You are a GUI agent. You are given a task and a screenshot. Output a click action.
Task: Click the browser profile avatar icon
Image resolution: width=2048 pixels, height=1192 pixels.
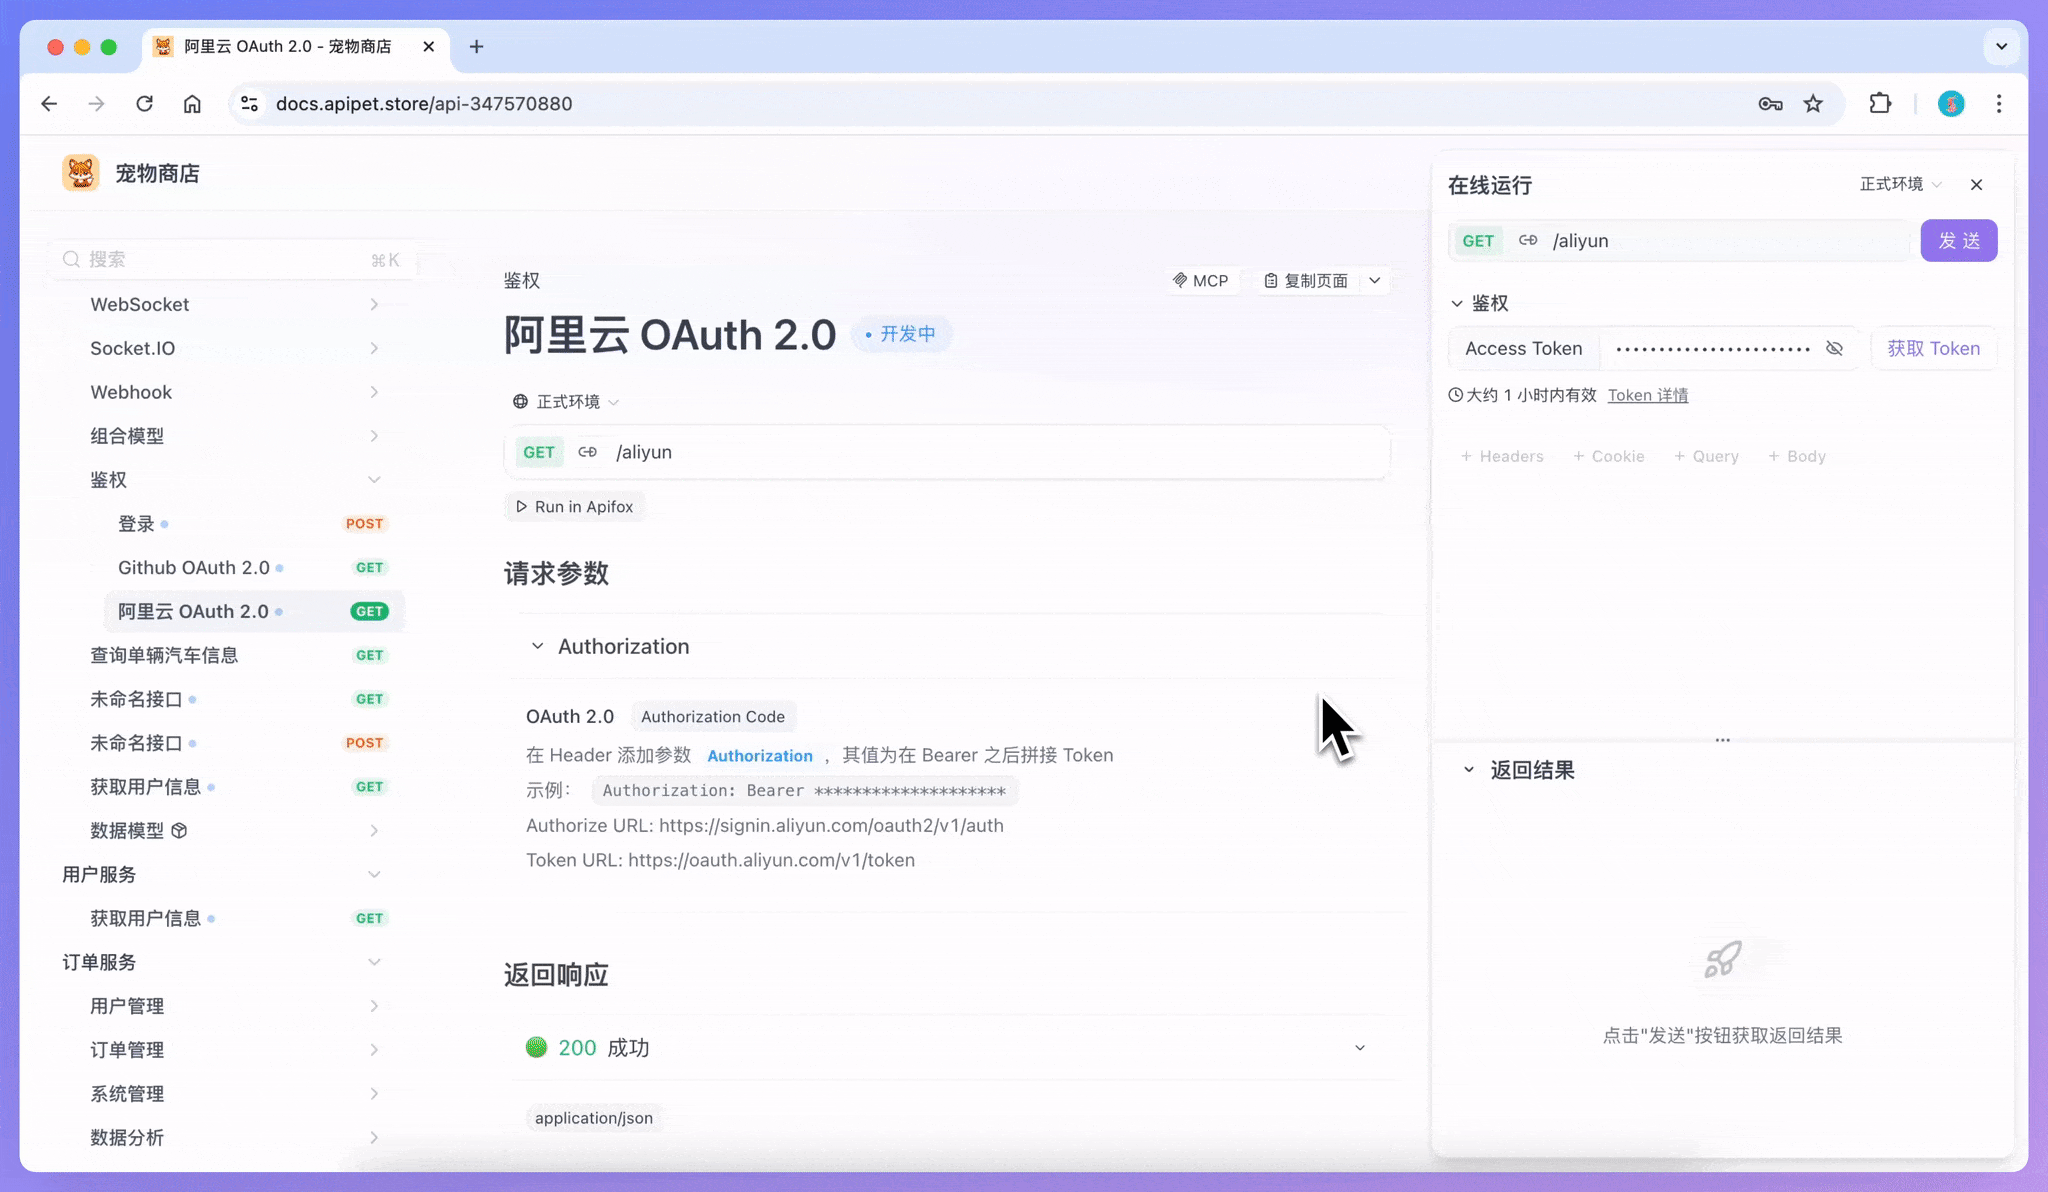pyautogui.click(x=1950, y=103)
